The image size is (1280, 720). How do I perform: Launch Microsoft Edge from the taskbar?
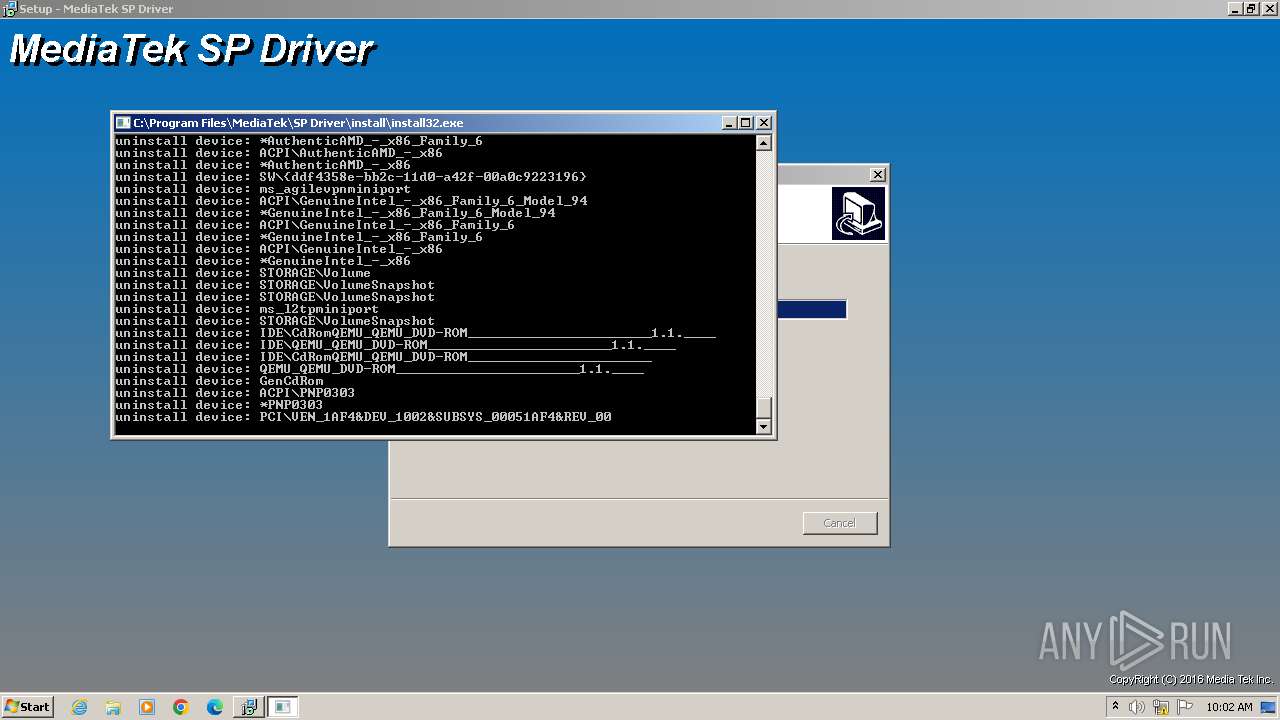[x=215, y=707]
